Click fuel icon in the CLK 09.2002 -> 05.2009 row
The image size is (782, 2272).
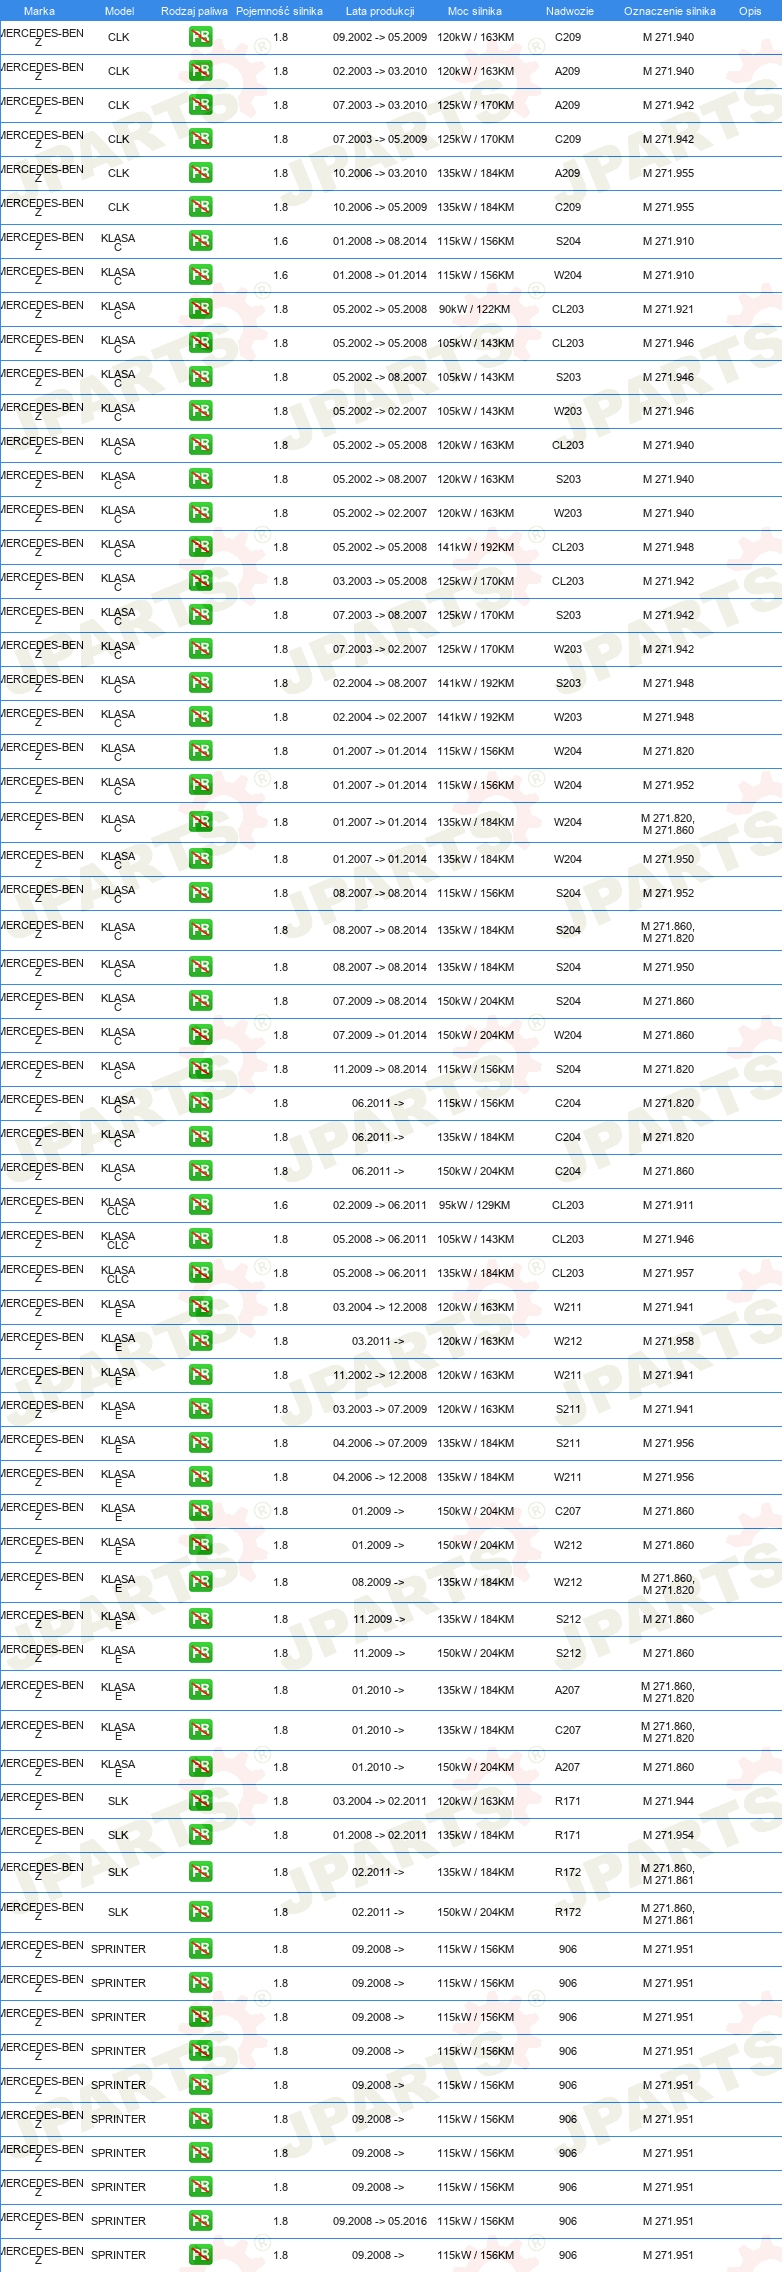click(x=201, y=37)
